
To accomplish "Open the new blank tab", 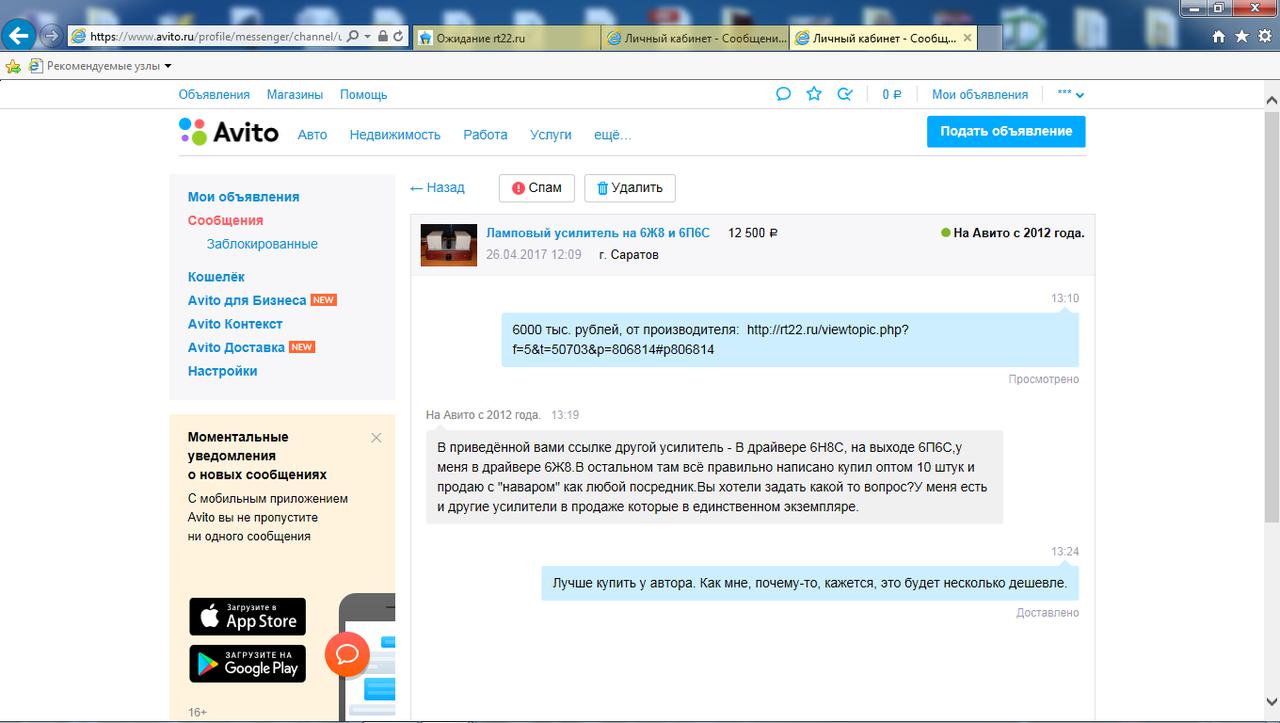I will coord(989,38).
